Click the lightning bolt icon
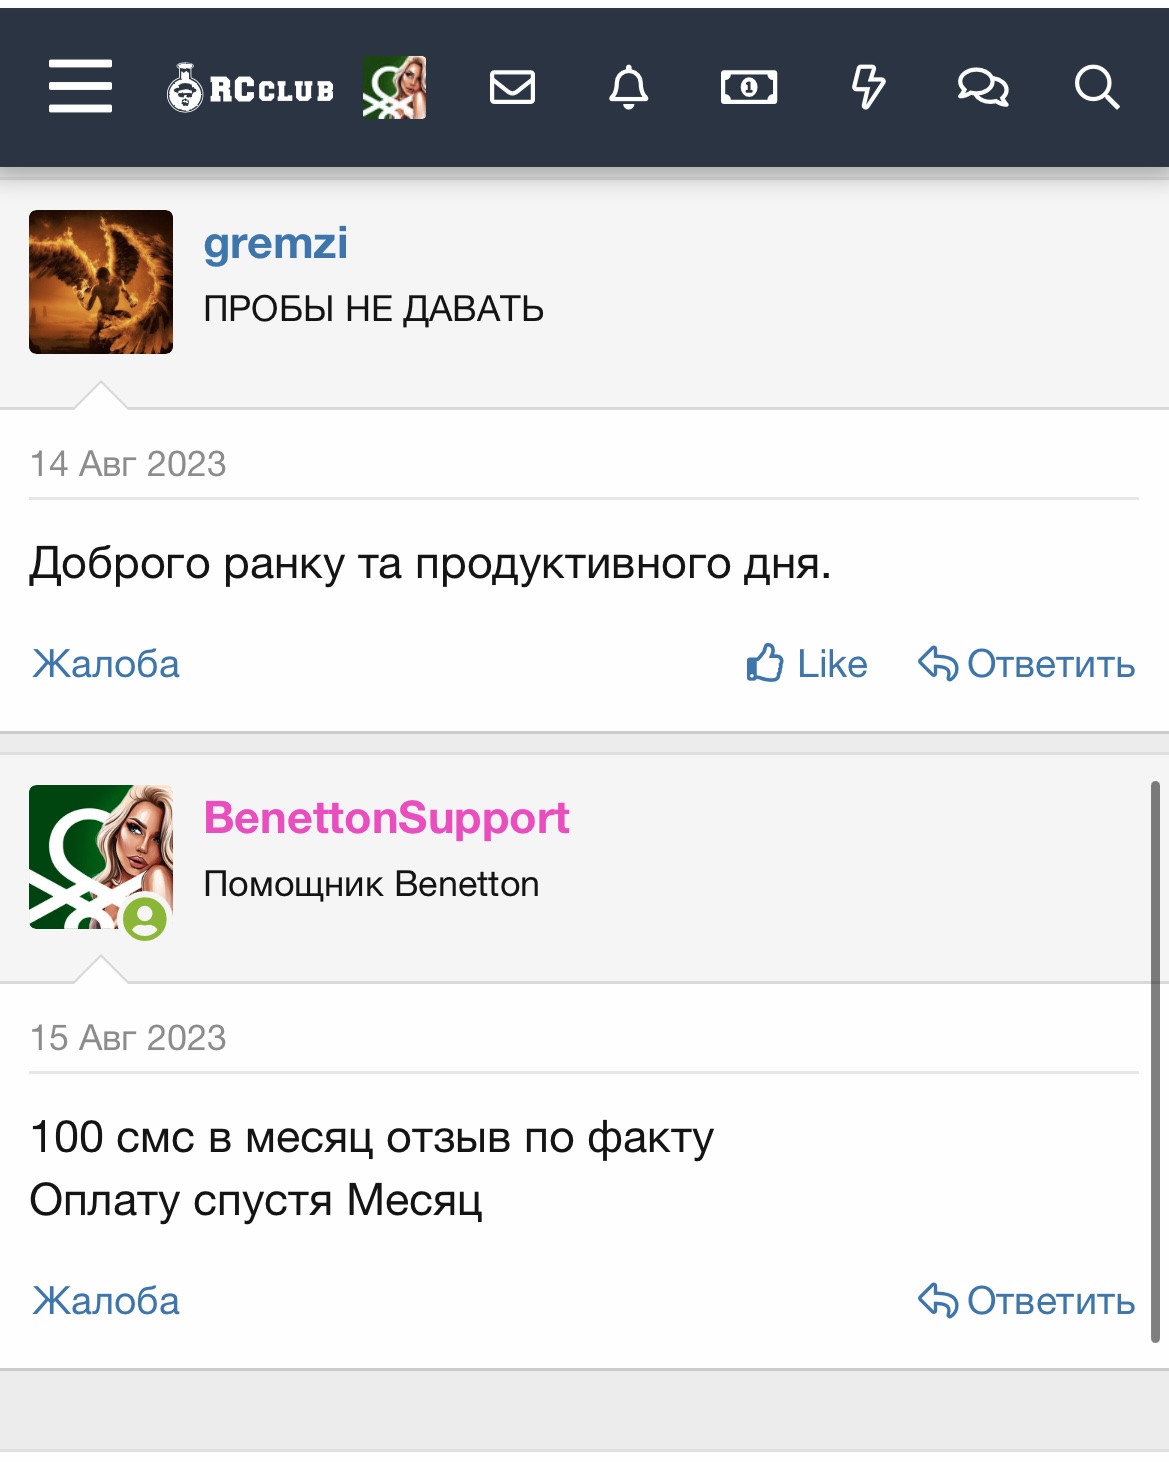Image resolution: width=1169 pixels, height=1462 pixels. (868, 87)
